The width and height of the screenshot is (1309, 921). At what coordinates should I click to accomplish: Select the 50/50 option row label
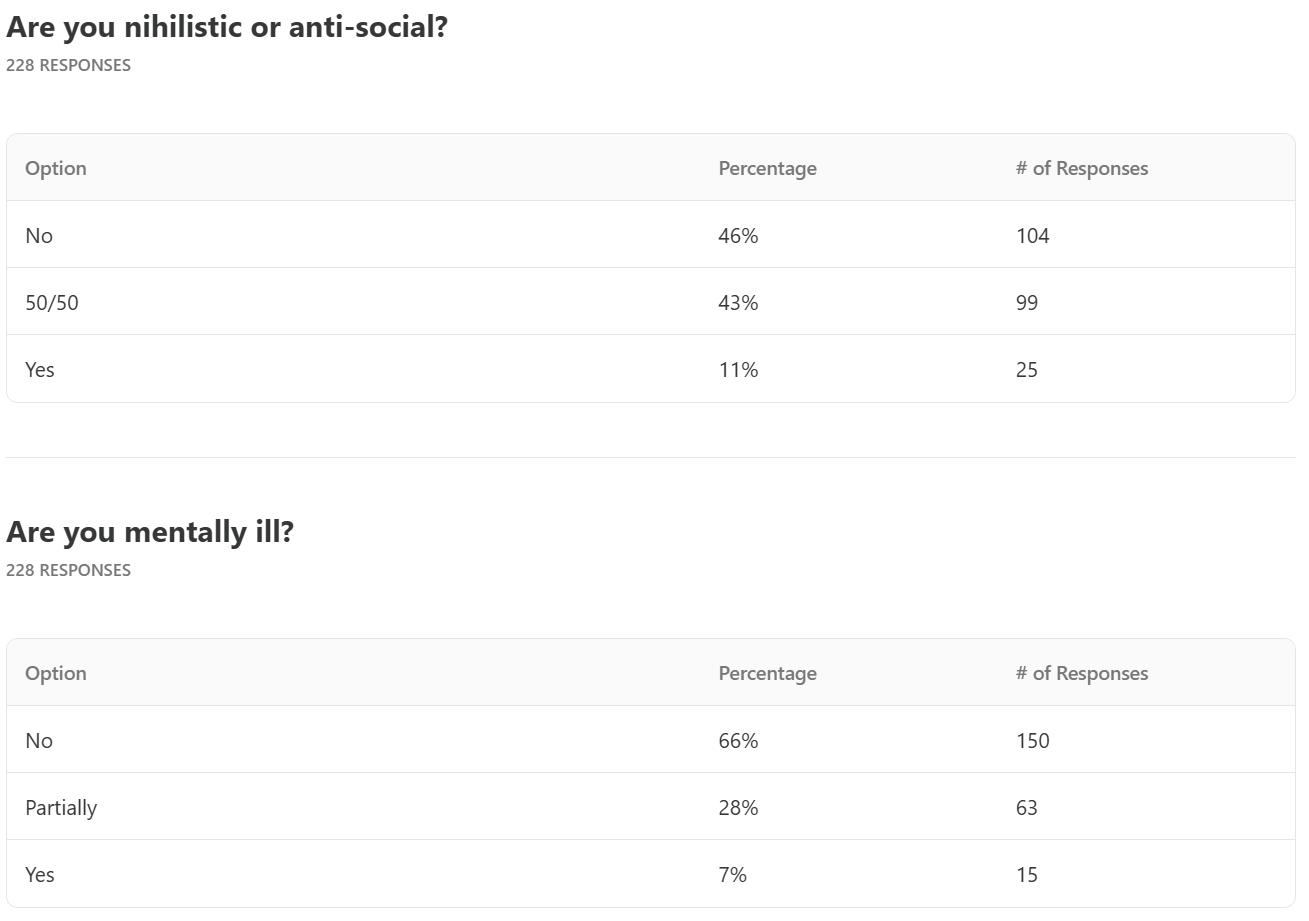(52, 302)
